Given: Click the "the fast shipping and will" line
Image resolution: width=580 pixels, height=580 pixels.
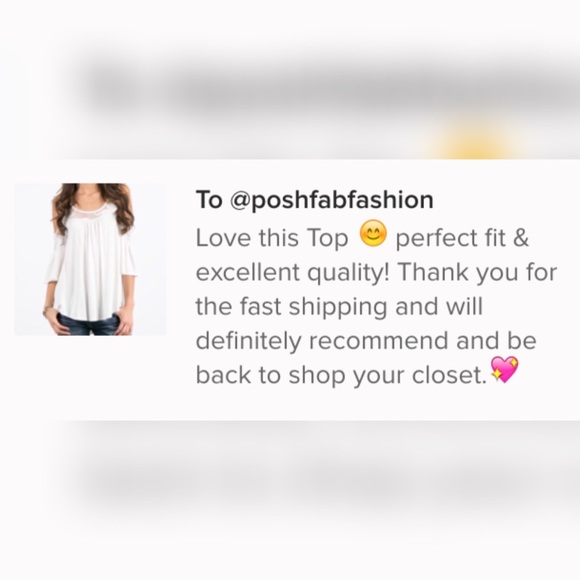Looking at the screenshot, I should tap(339, 307).
